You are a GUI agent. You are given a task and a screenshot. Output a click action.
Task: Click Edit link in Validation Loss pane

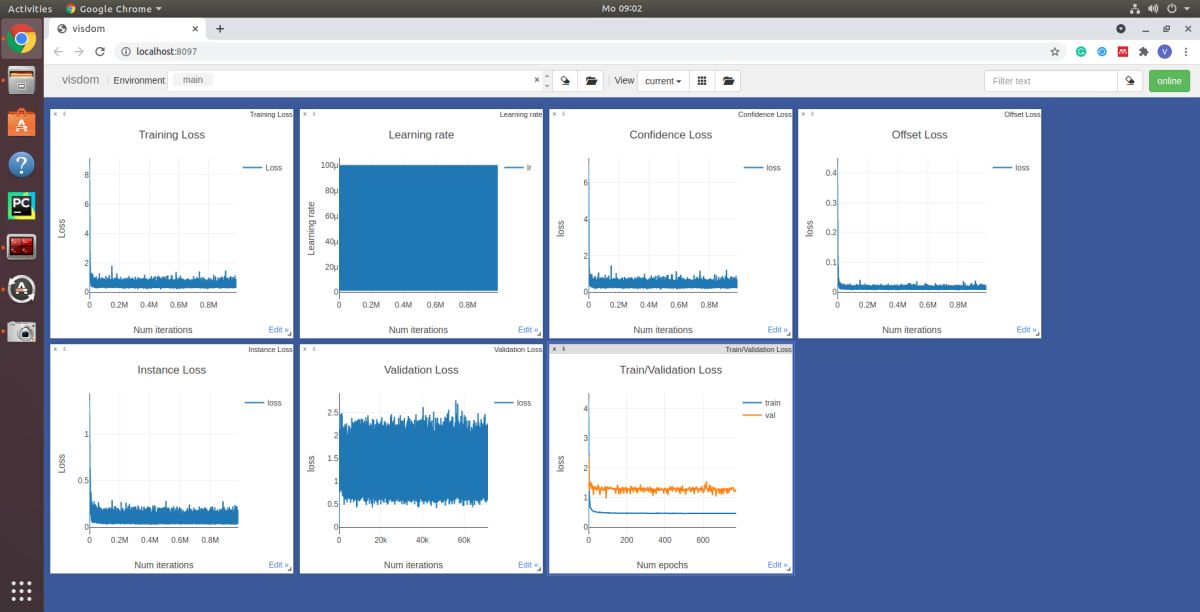point(527,565)
